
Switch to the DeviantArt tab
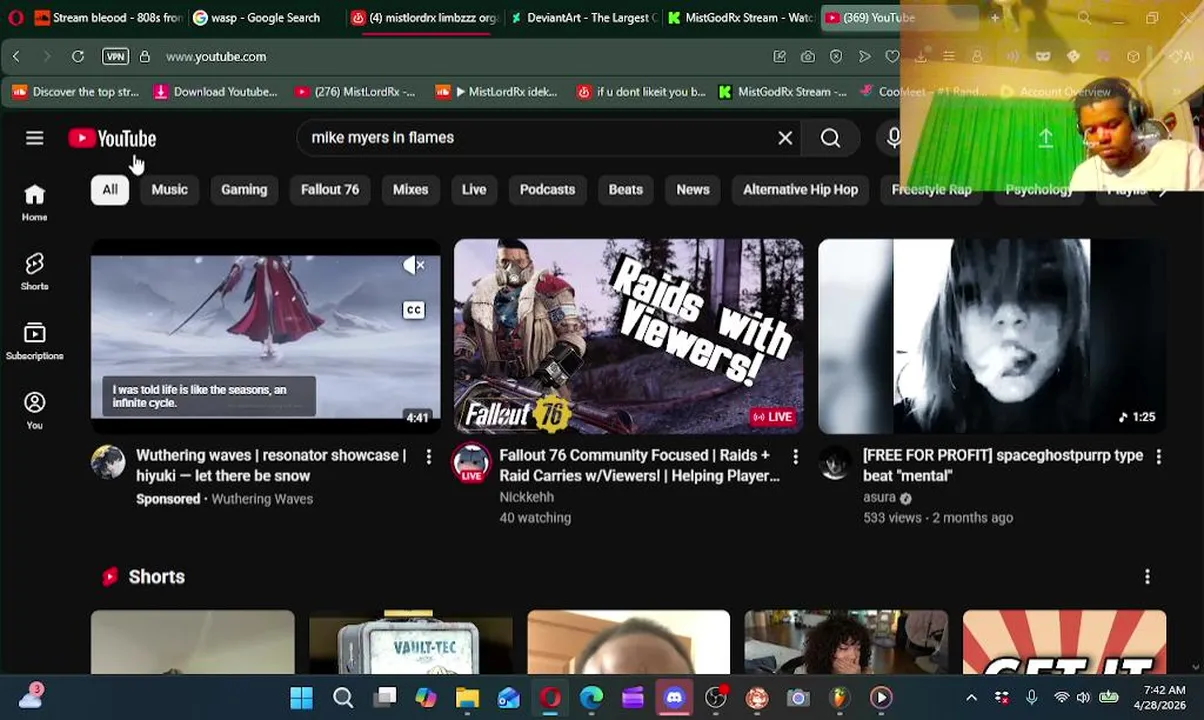pyautogui.click(x=583, y=18)
